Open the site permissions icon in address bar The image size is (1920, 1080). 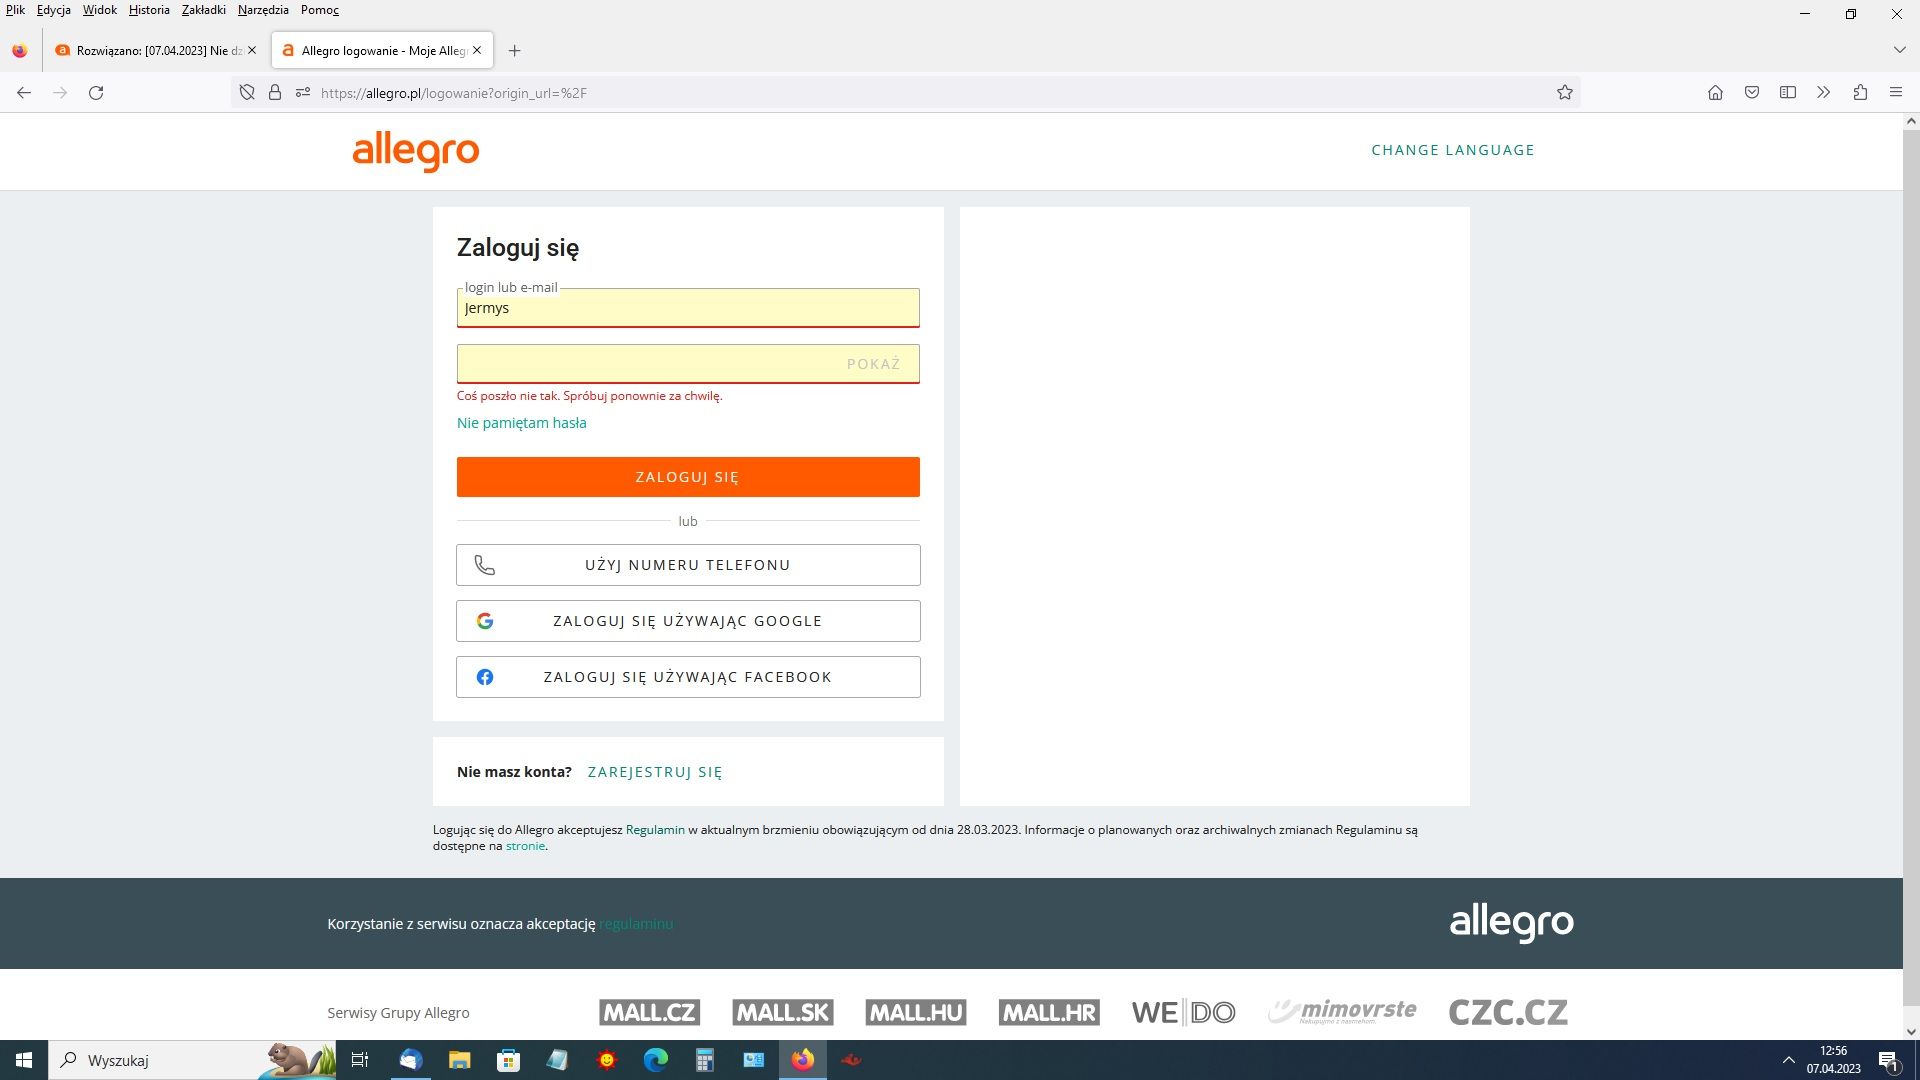[303, 93]
